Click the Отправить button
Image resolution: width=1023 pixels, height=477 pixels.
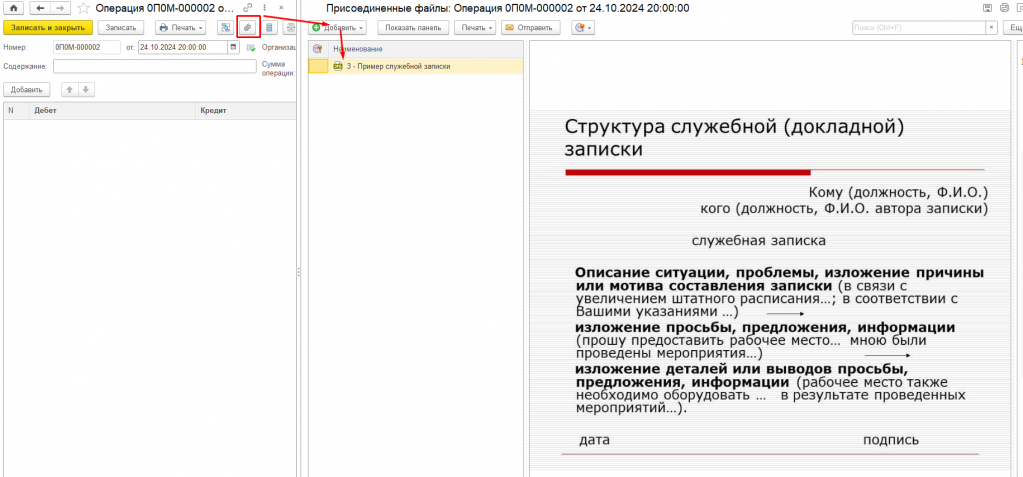coord(530,27)
